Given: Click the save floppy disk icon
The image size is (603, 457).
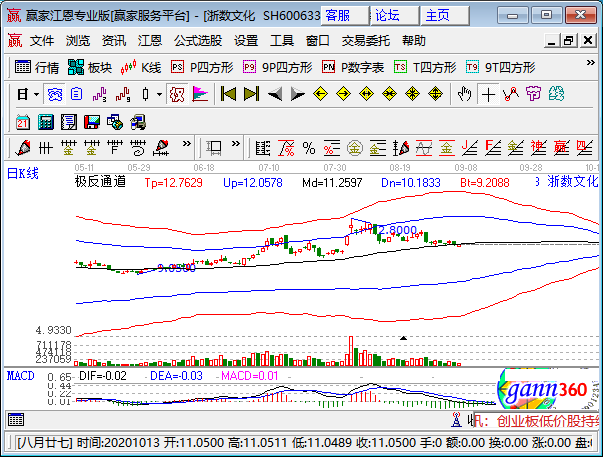Looking at the screenshot, I should click(x=92, y=122).
